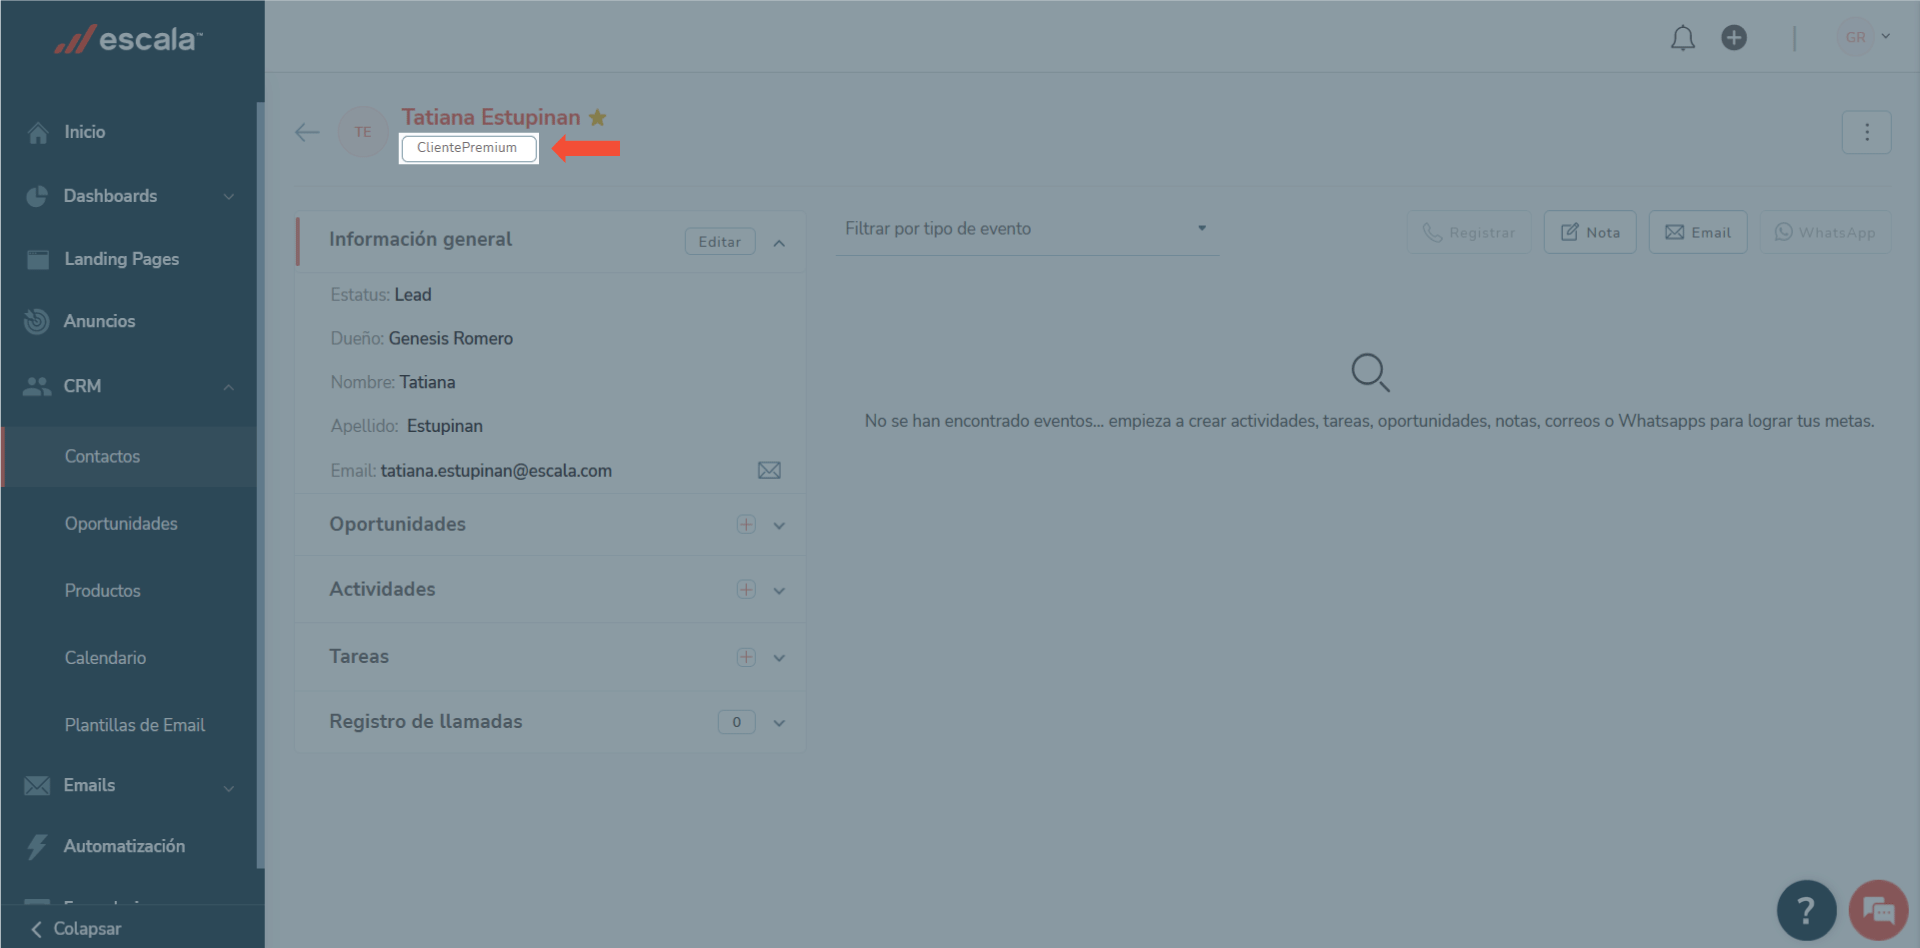This screenshot has height=948, width=1920.
Task: Click the sidebar vertical scrollbar
Action: click(x=260, y=484)
